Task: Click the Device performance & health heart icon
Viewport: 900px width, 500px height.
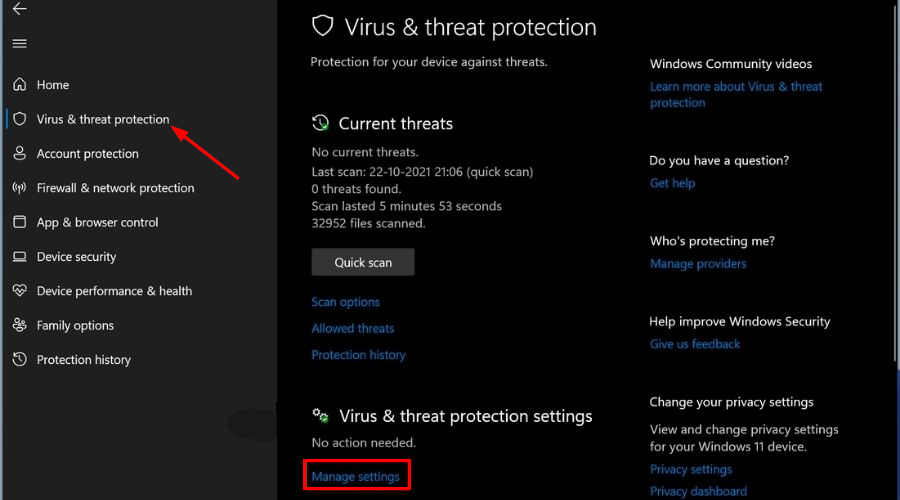Action: (19, 291)
